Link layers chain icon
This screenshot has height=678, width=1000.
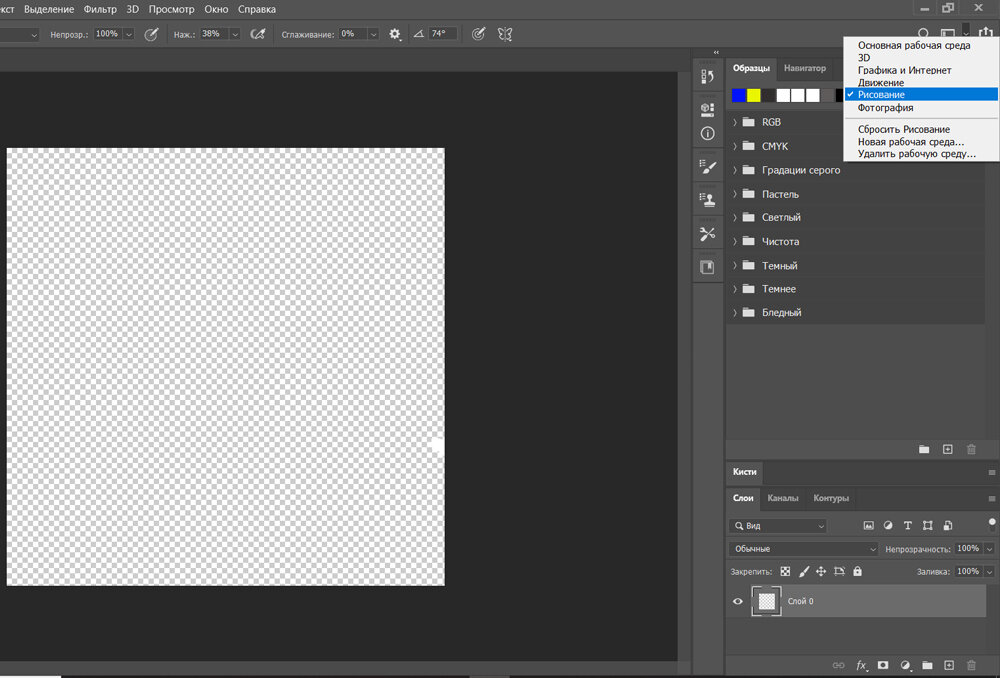coord(839,665)
